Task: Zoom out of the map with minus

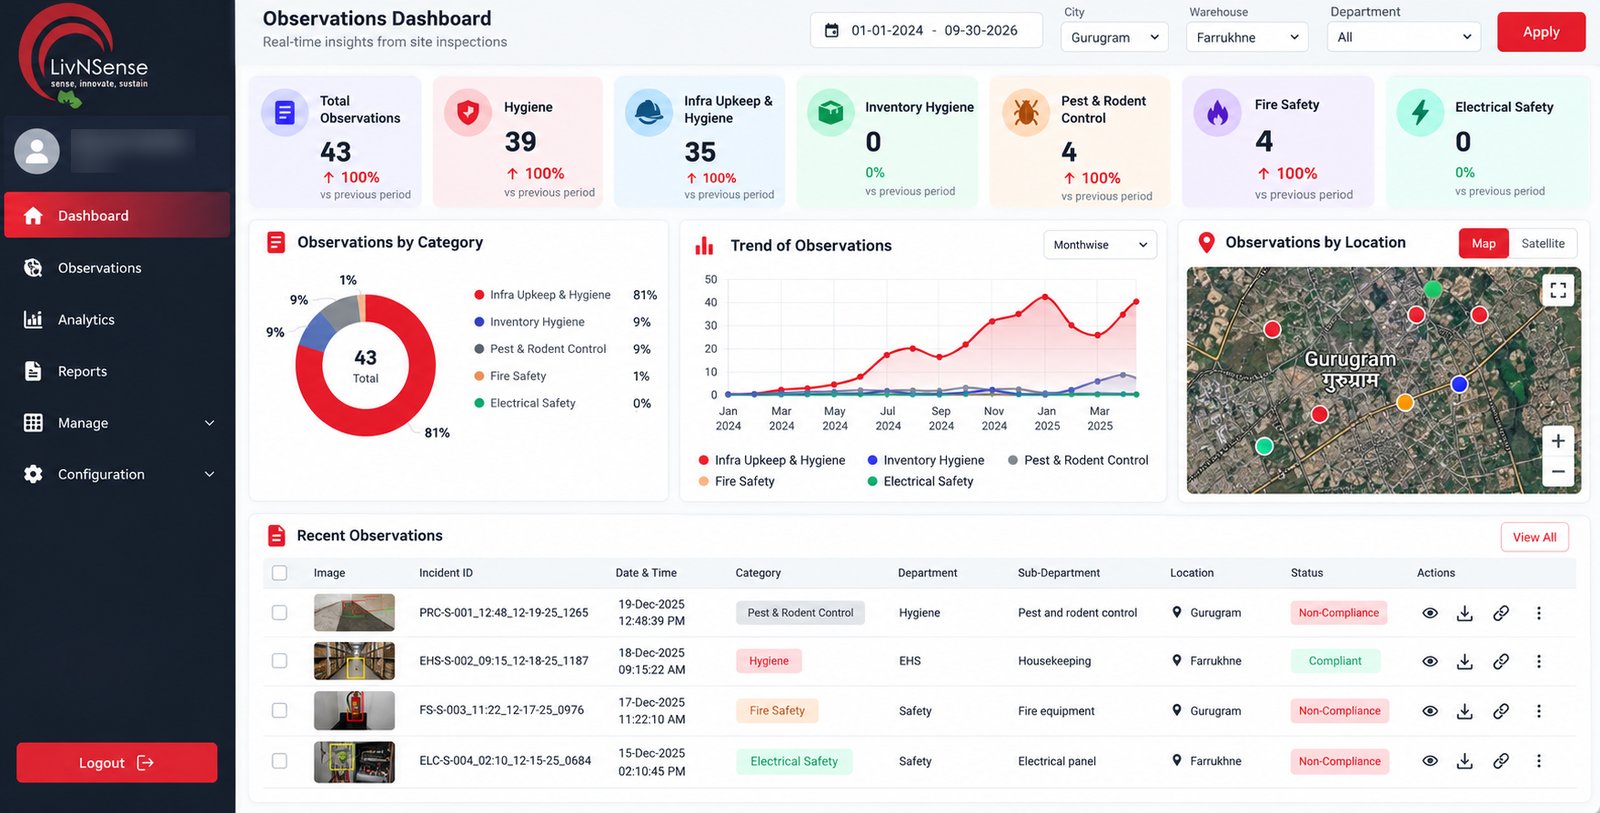Action: click(x=1558, y=471)
